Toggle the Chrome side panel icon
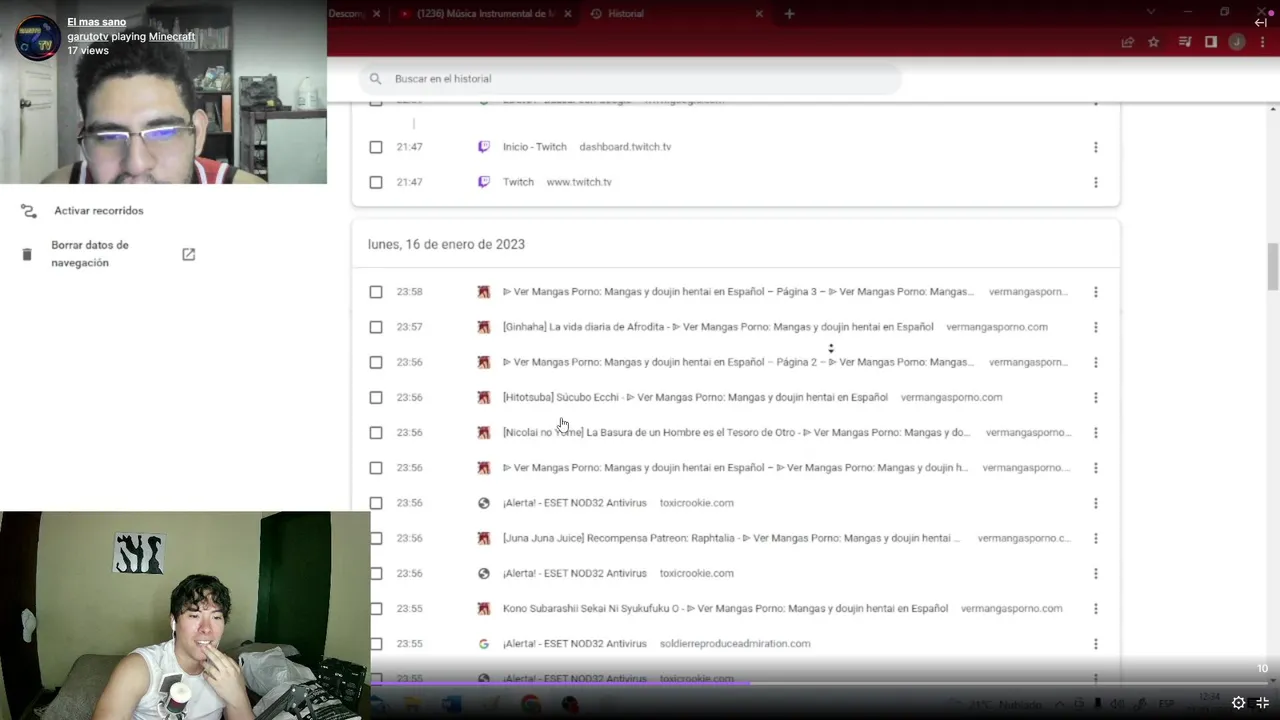 coord(1211,42)
